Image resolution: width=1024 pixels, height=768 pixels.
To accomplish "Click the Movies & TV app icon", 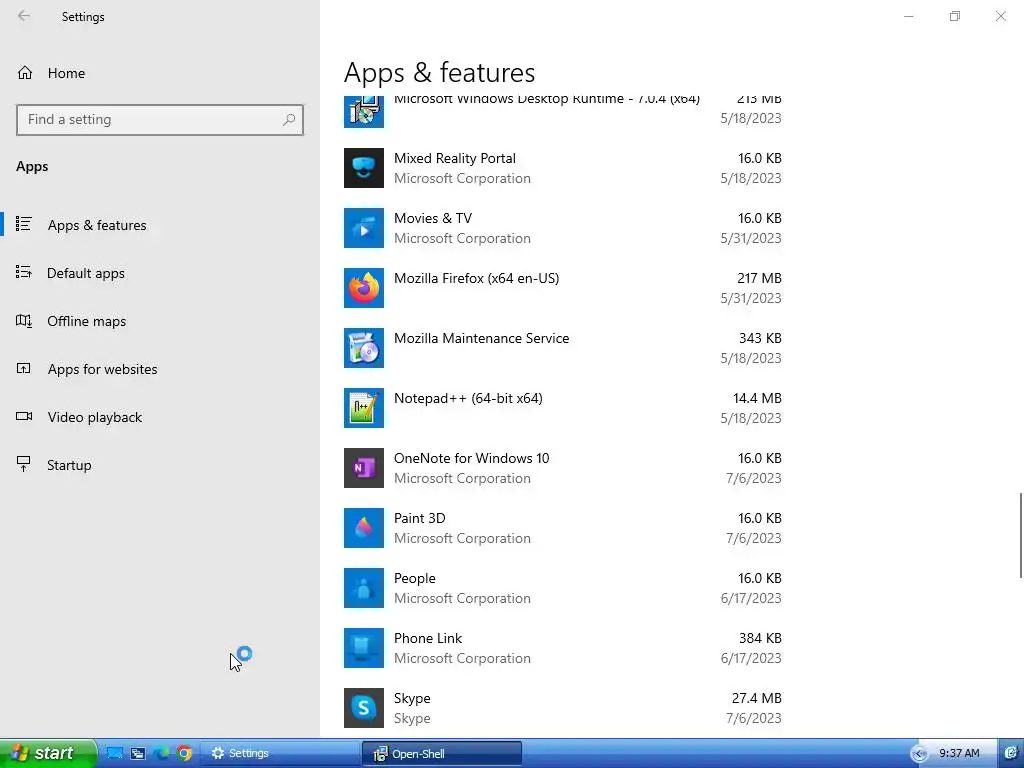I will (364, 228).
